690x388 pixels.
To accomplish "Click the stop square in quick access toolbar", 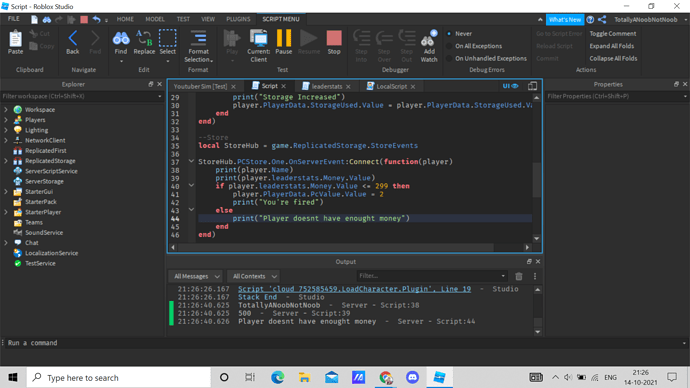I will [84, 19].
